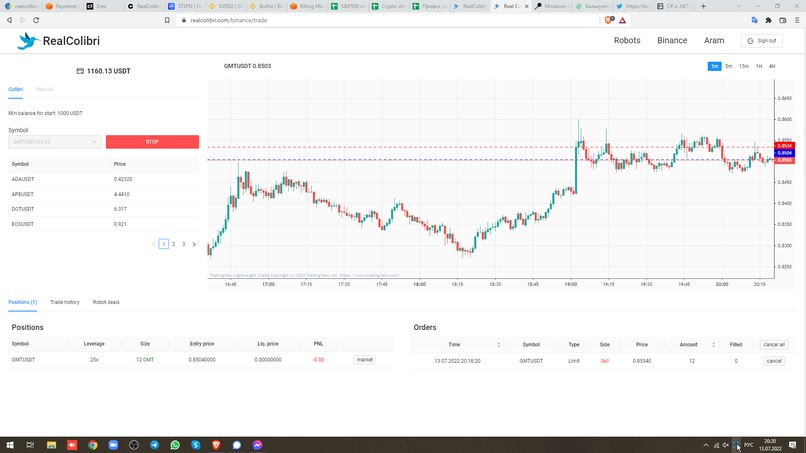This screenshot has width=806, height=453.
Task: Open the Trade history tab
Action: tap(65, 302)
